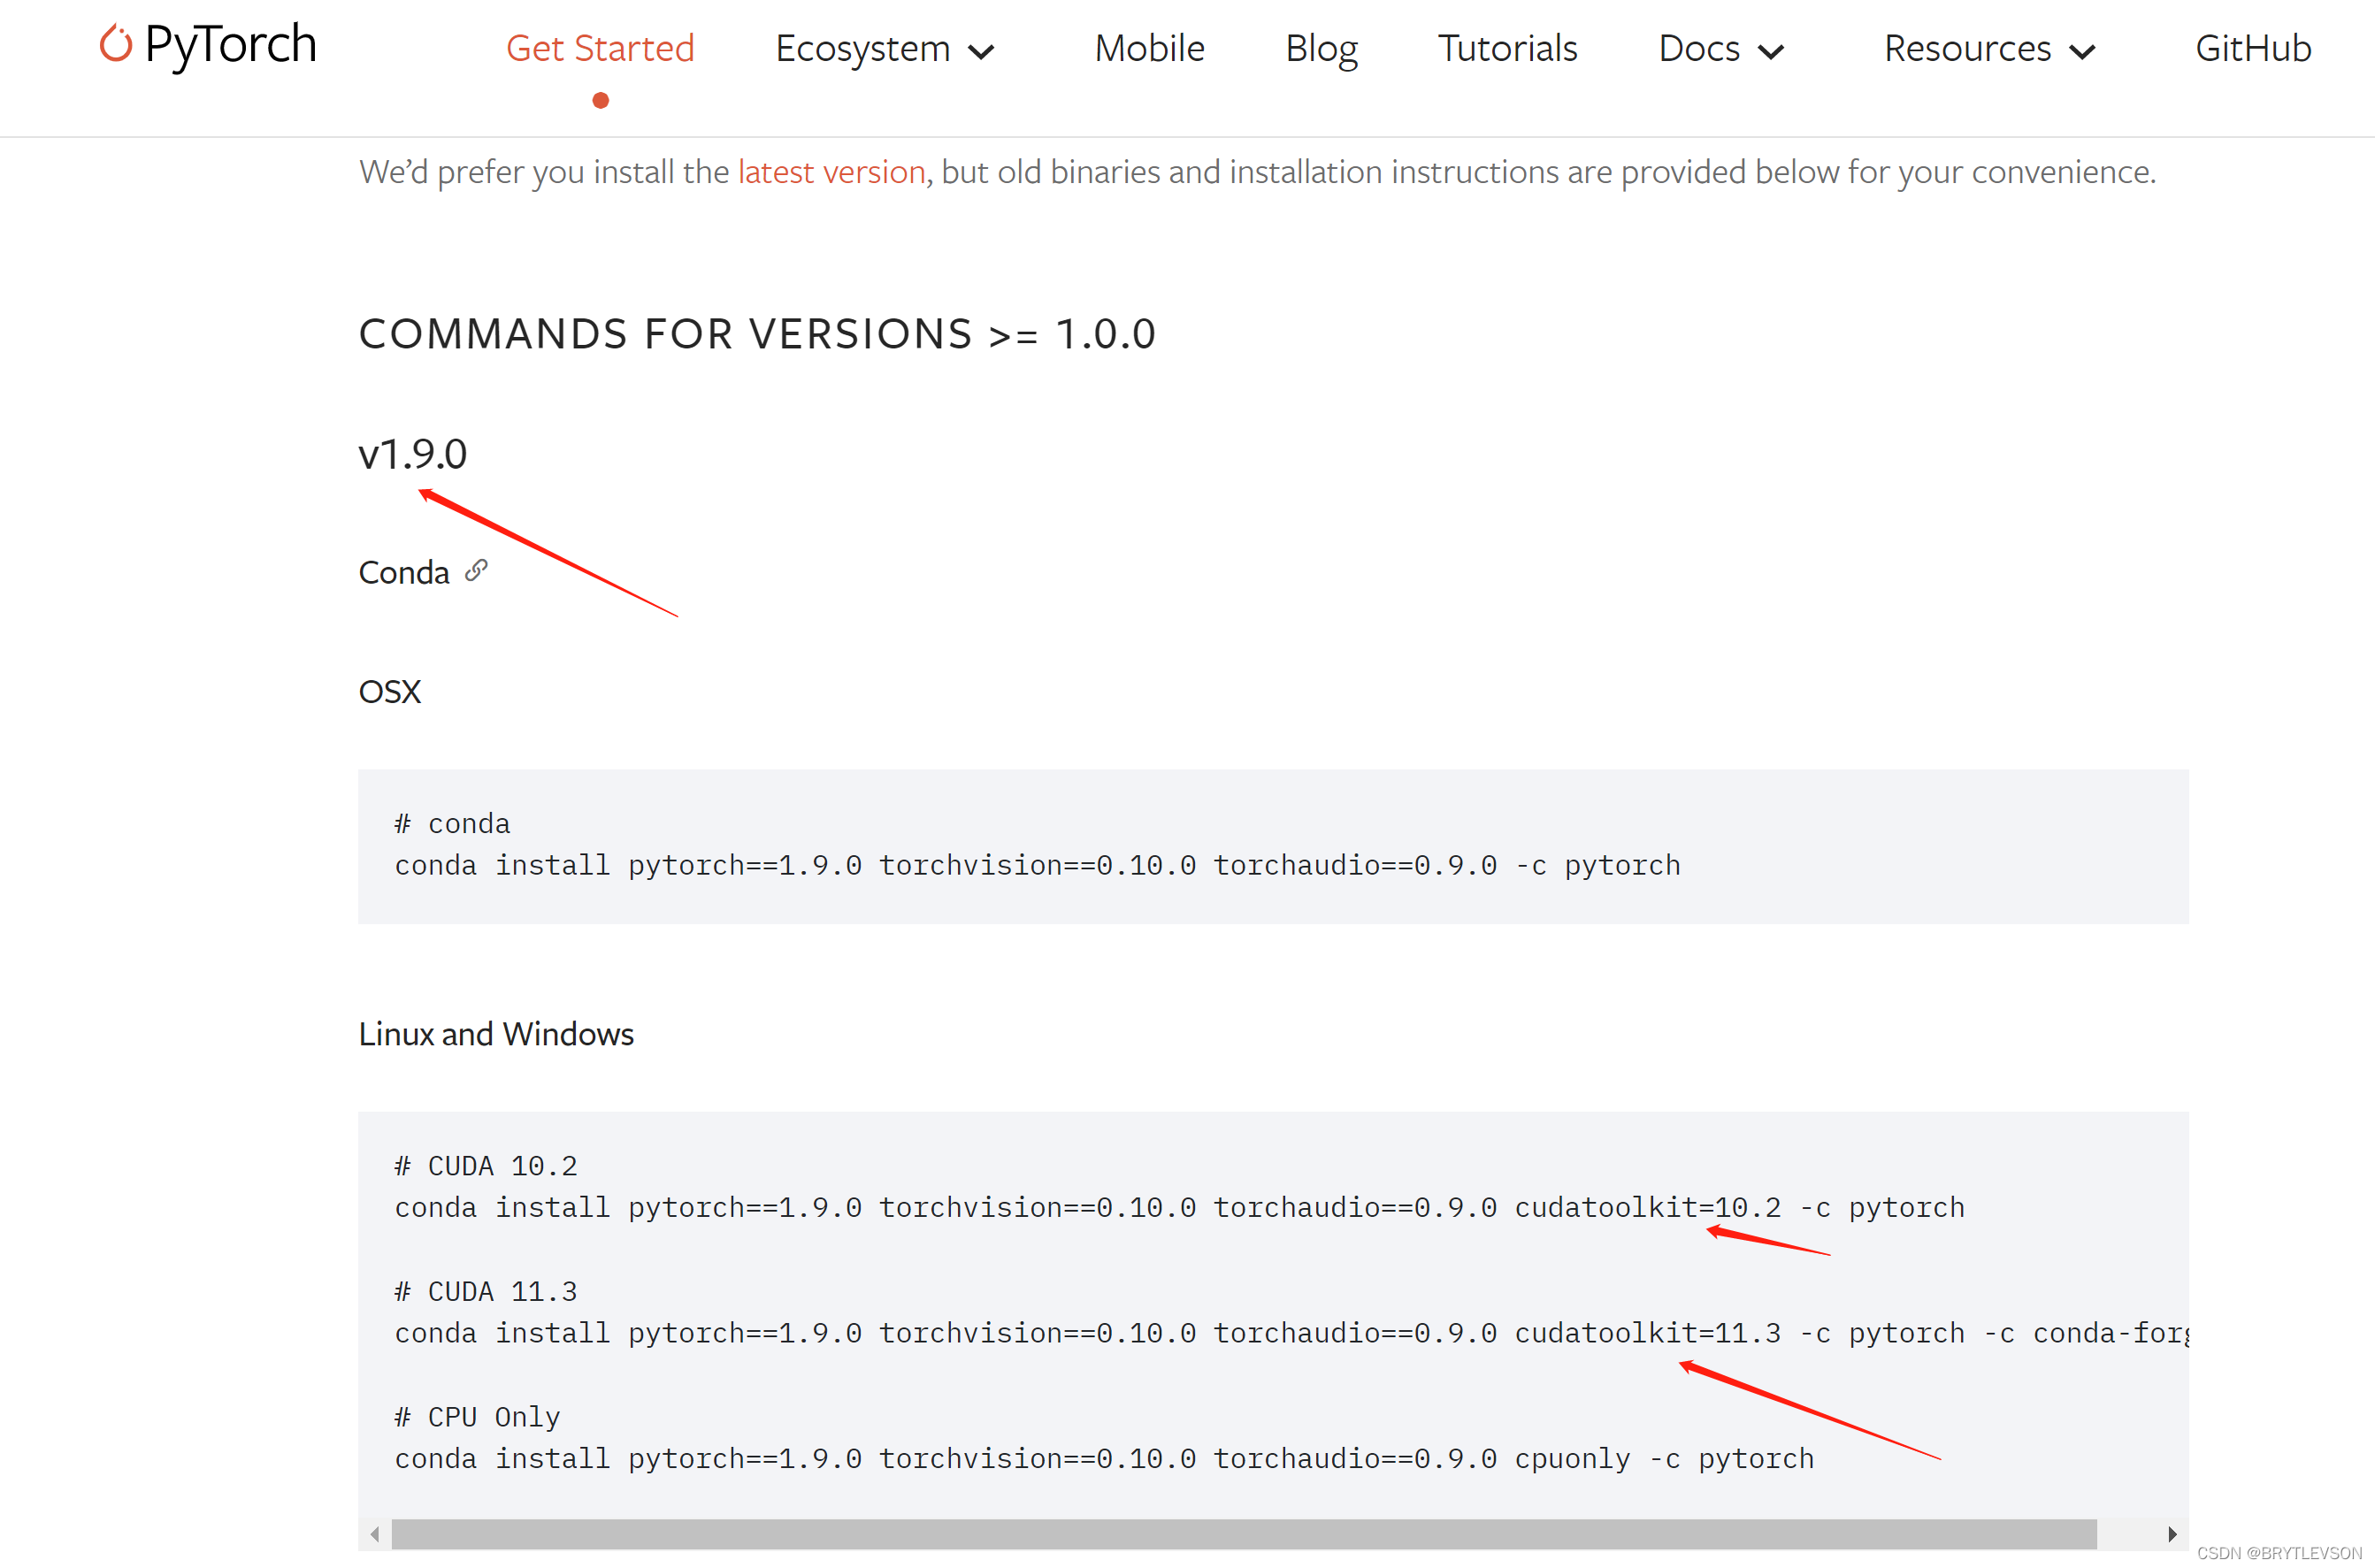Click the right scroll arrow of code block
Image resolution: width=2375 pixels, height=1568 pixels.
point(2172,1534)
